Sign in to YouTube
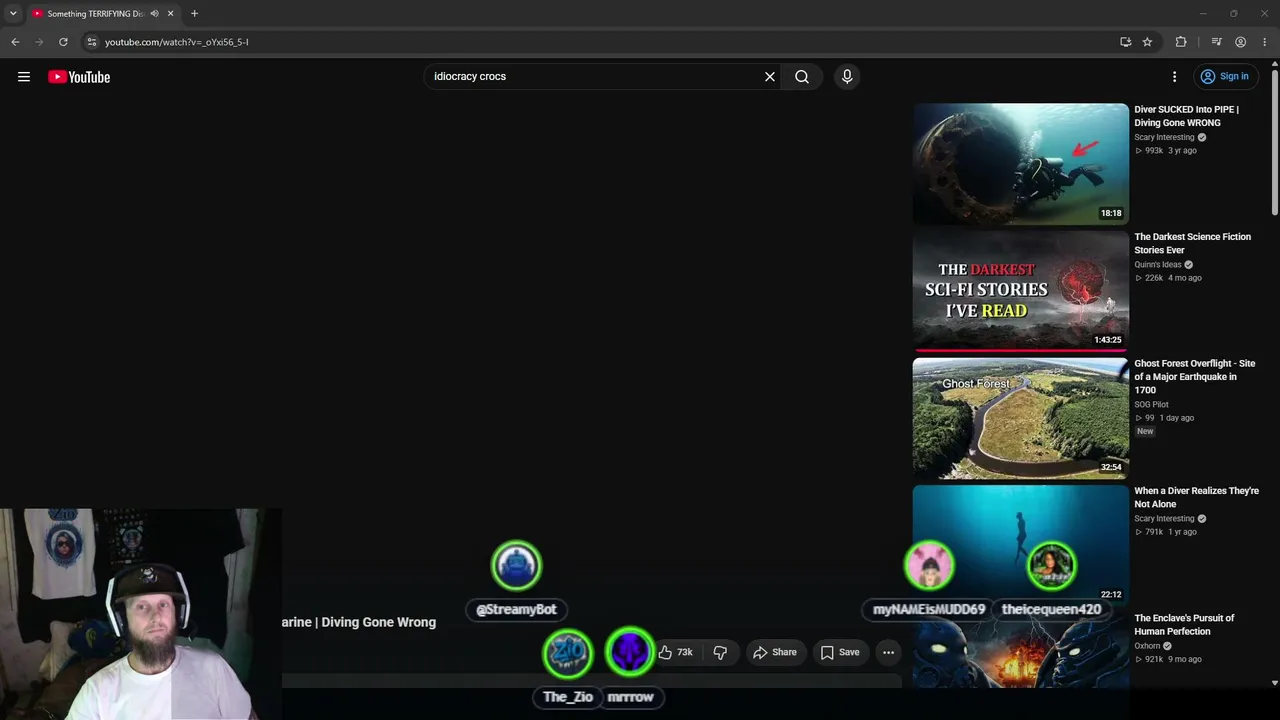Screen dimensions: 1280x720 click(x=1224, y=77)
